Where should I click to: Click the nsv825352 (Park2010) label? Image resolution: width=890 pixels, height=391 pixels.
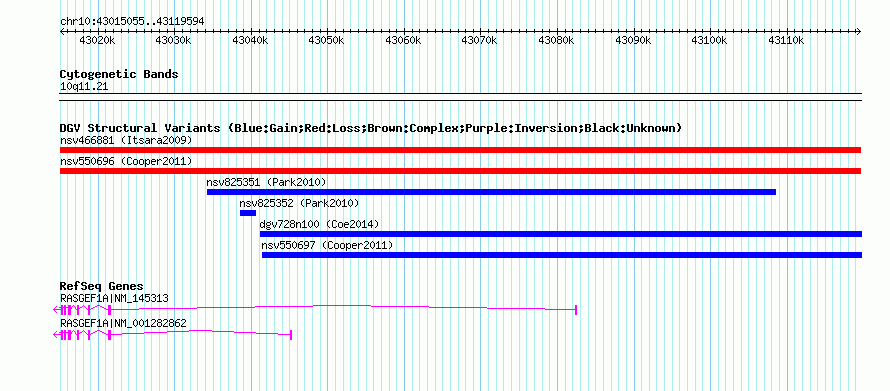pos(299,203)
